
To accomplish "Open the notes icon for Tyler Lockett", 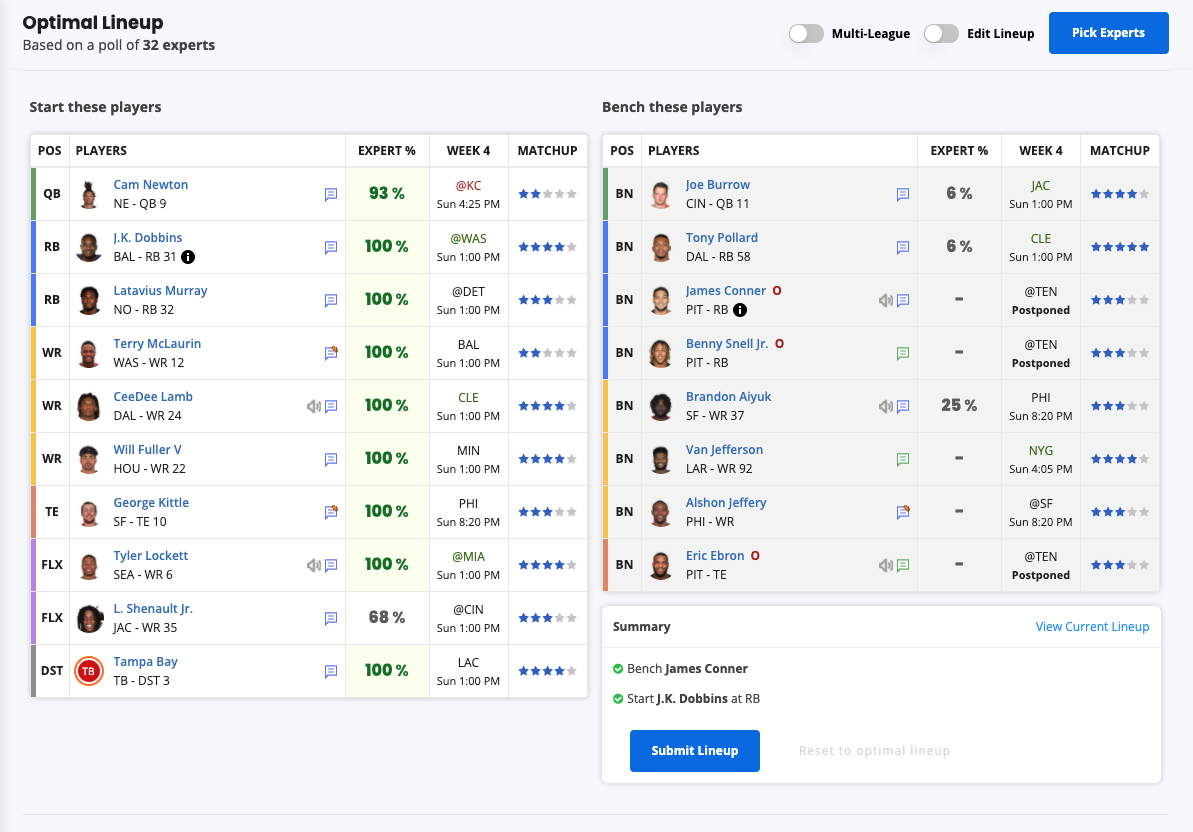I will pos(331,565).
